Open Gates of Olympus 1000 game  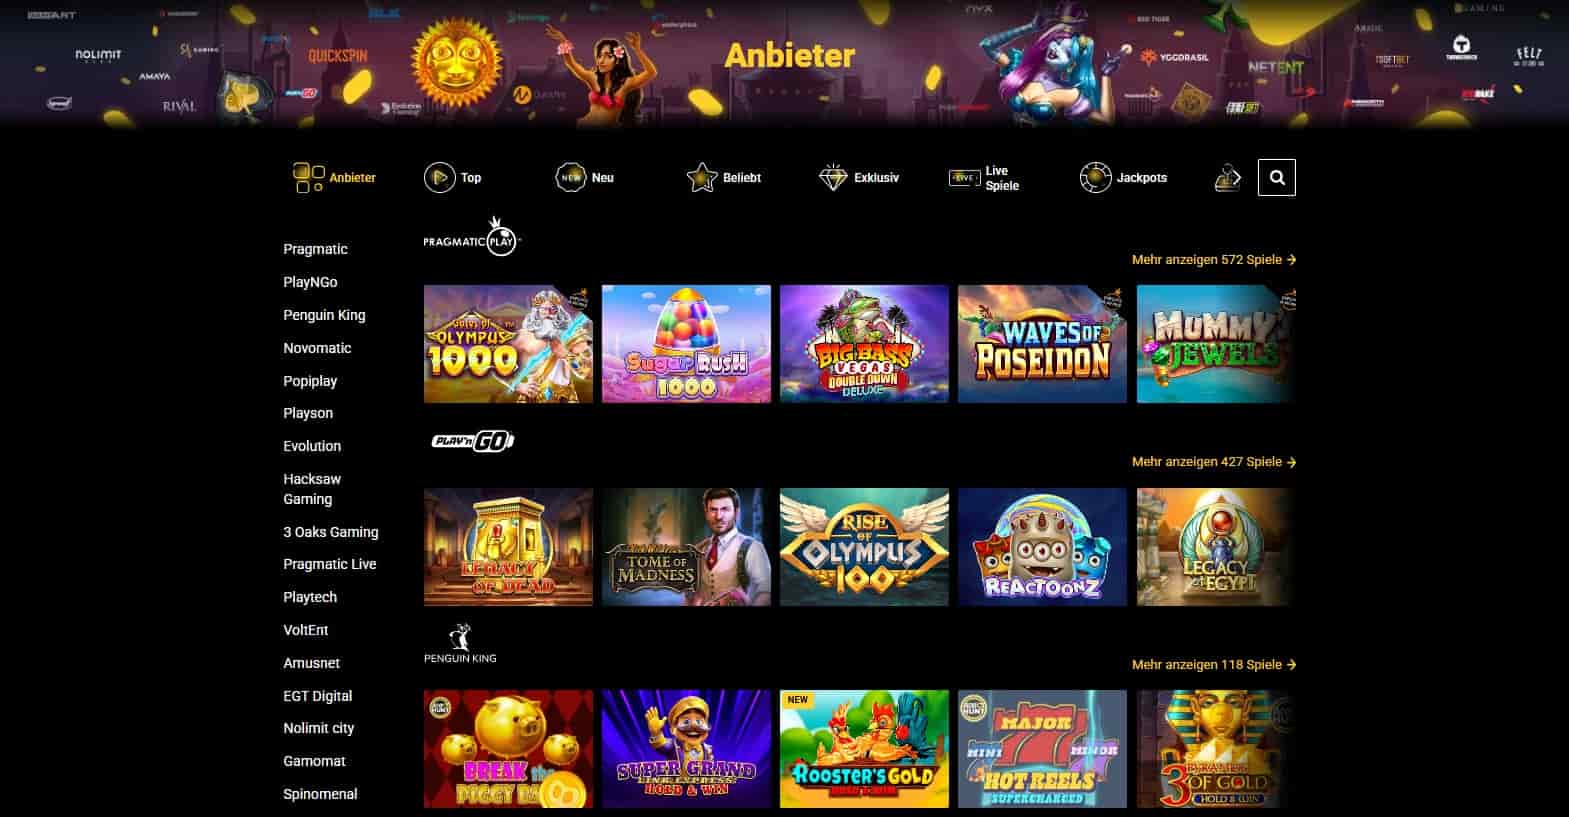pyautogui.click(x=508, y=344)
